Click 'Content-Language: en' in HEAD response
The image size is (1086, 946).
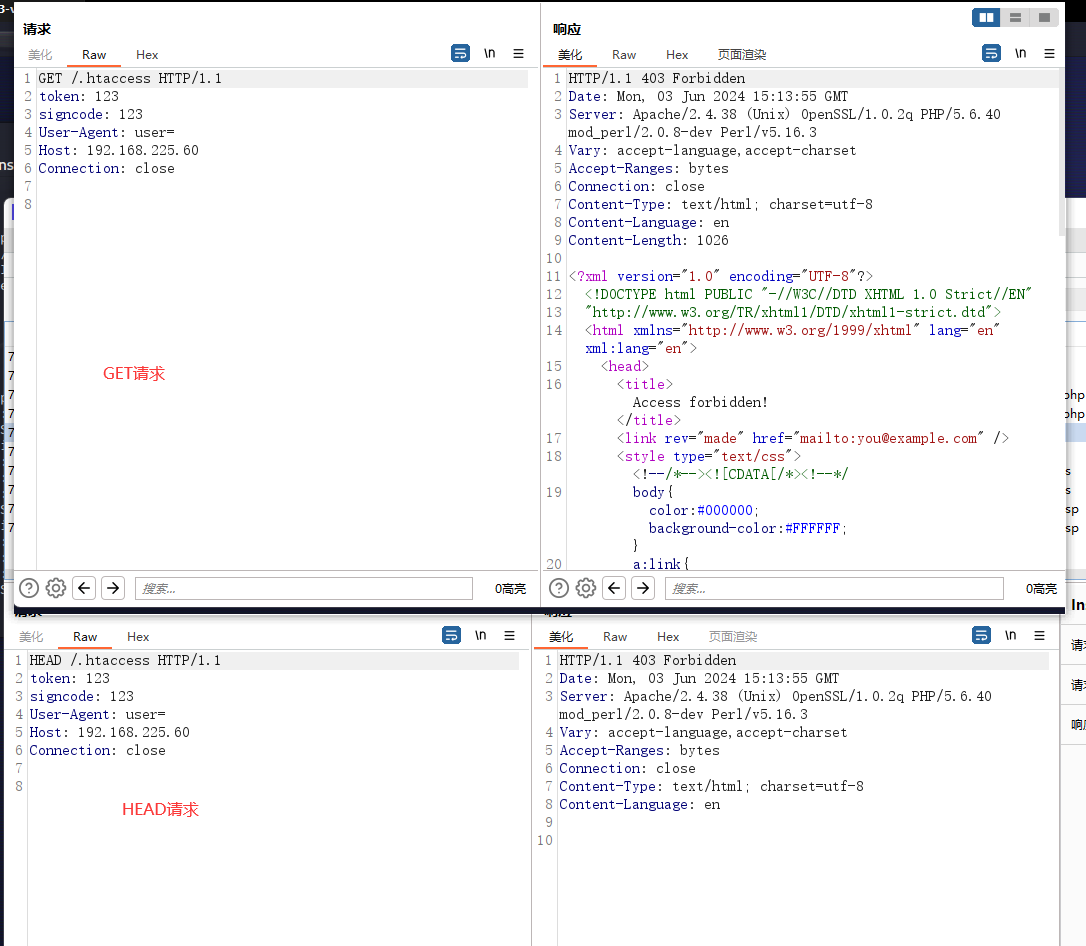(639, 804)
